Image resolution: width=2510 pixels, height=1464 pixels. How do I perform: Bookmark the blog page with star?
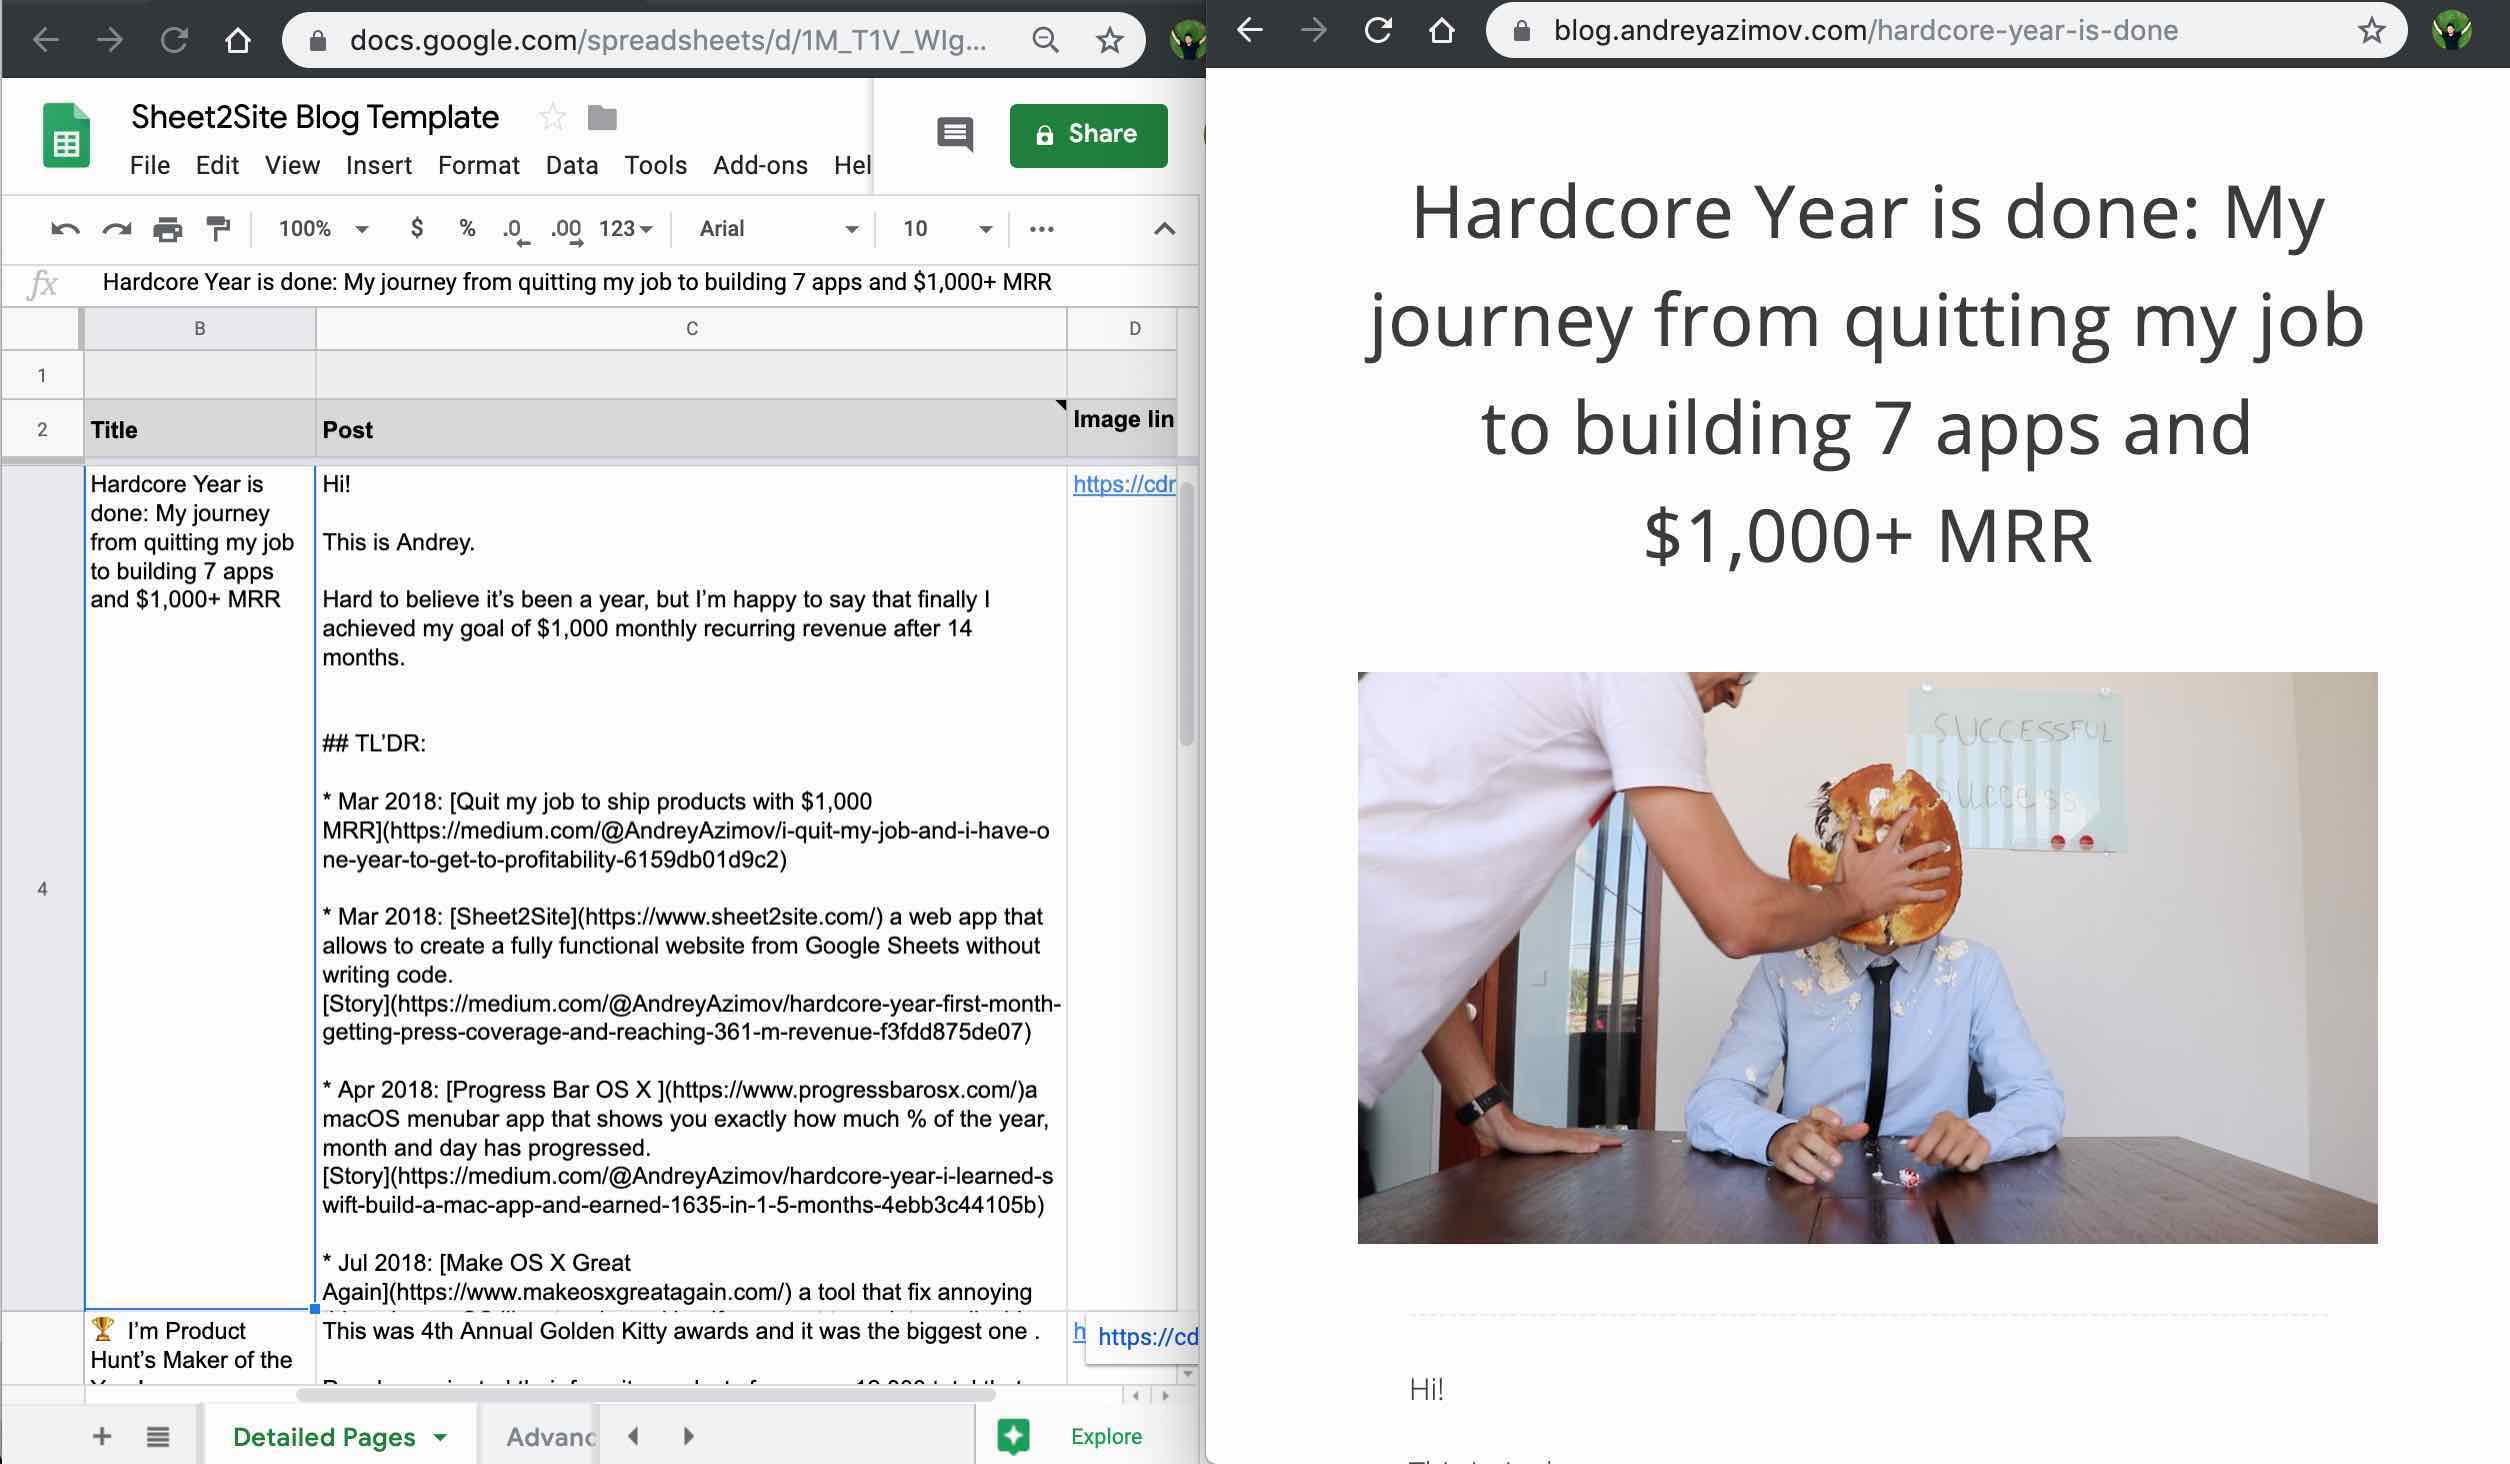[2371, 31]
